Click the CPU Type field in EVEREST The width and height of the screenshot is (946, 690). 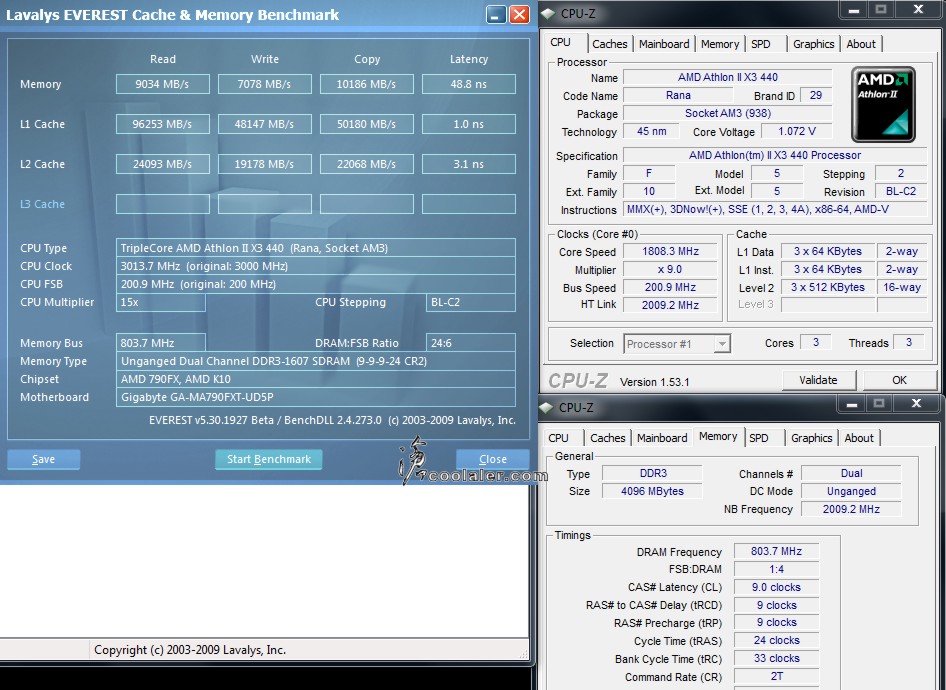click(316, 248)
